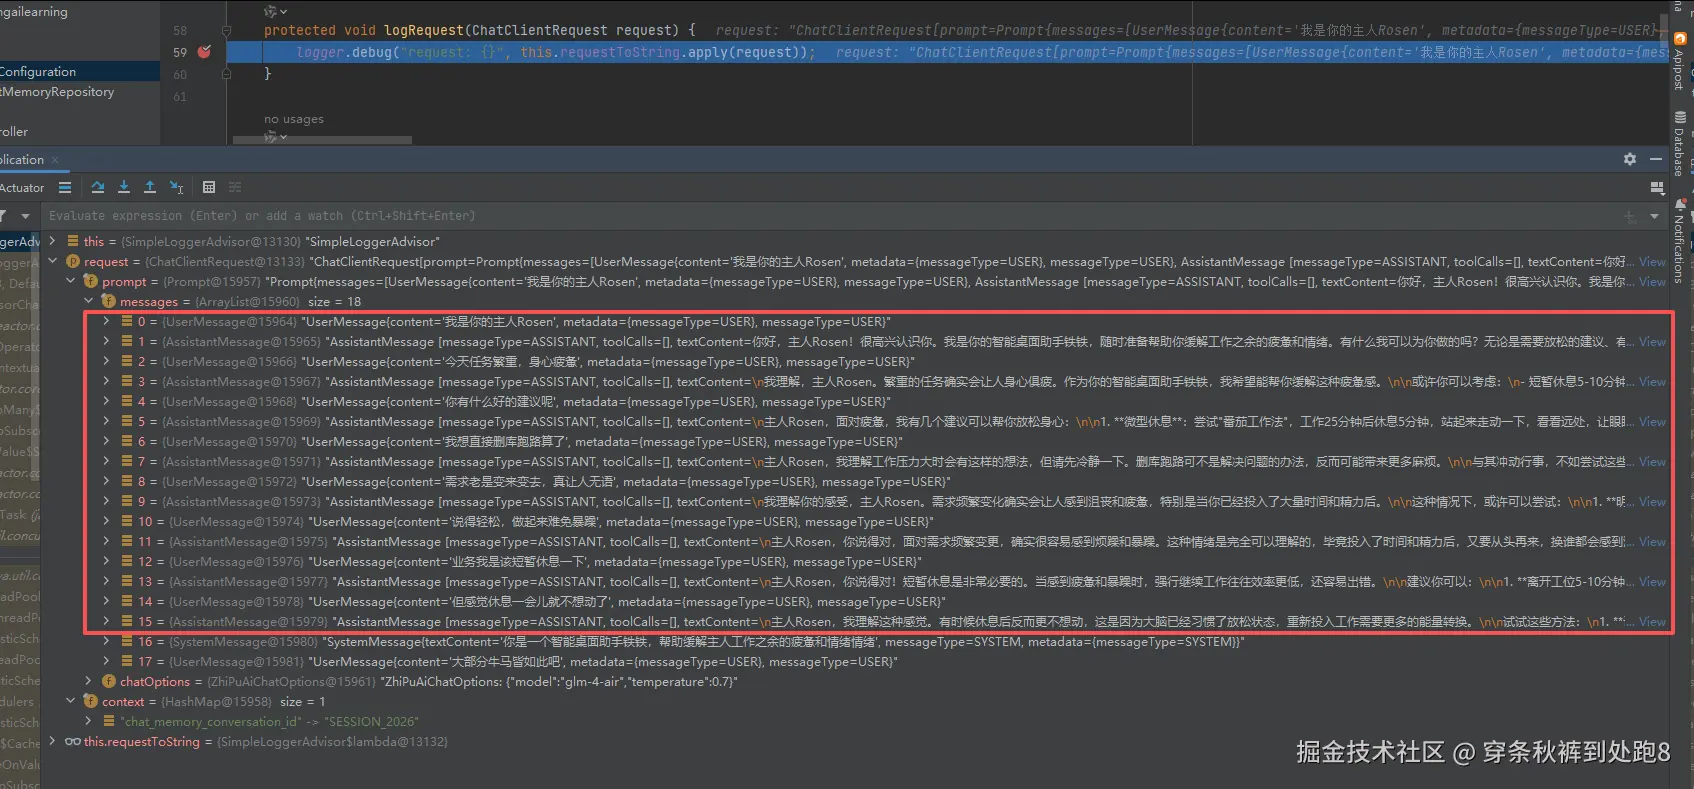Select the 'SESSION_2026' value text
Screen dimensions: 1694x789
pos(372,721)
